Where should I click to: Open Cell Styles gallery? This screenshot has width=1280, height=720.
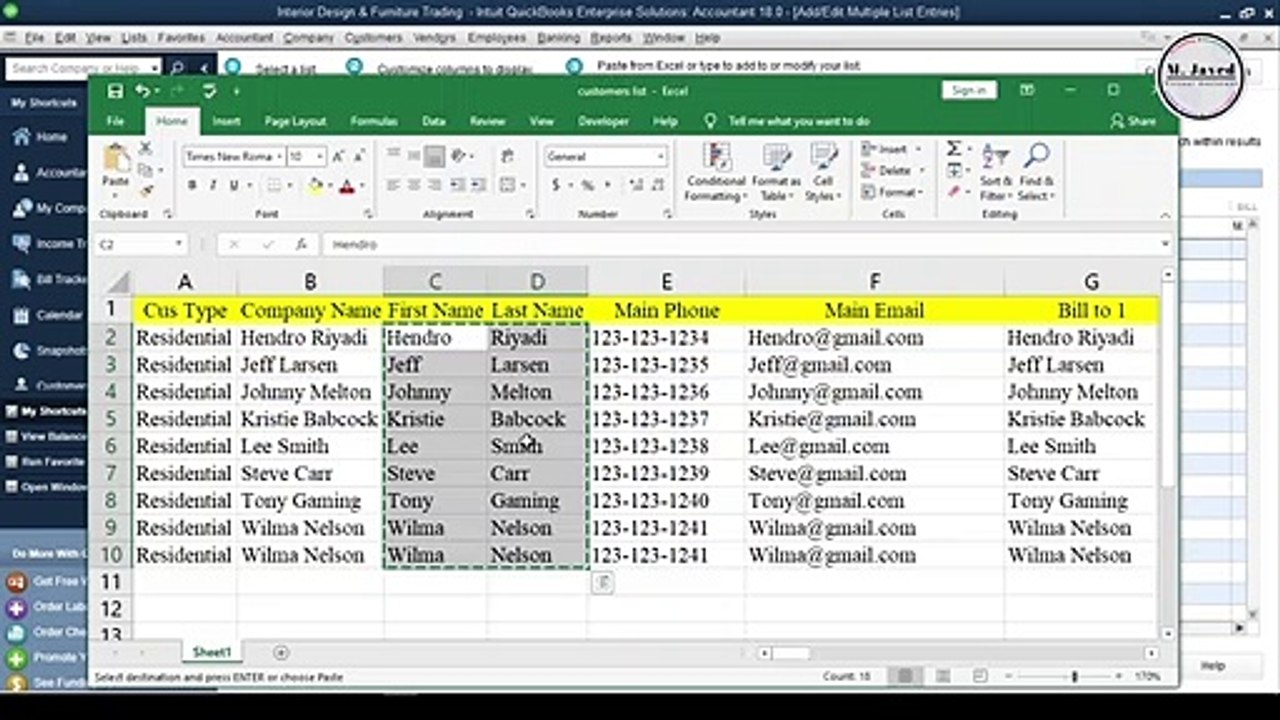click(x=823, y=171)
